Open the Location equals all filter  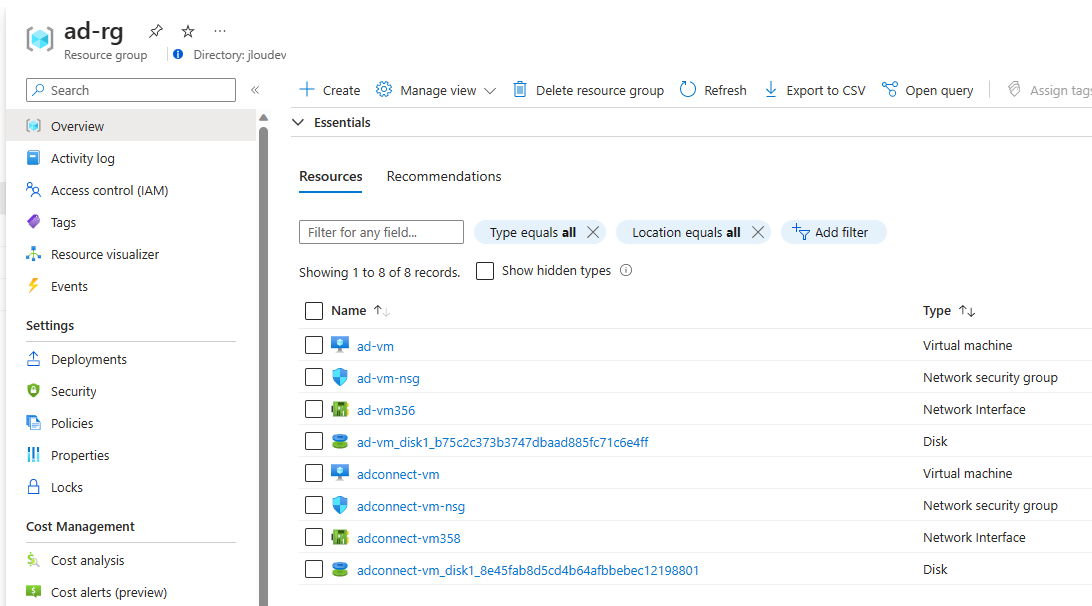coord(686,233)
